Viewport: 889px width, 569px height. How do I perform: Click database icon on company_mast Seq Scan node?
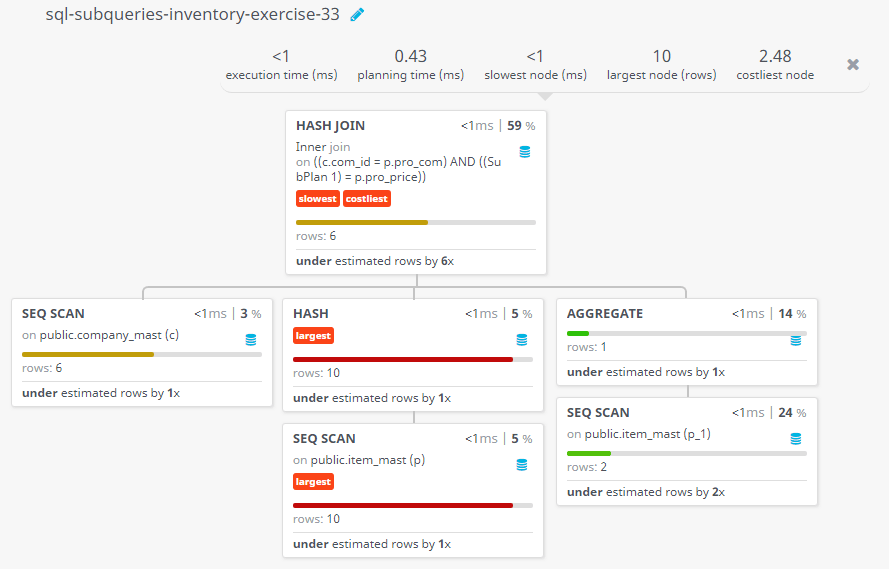click(x=251, y=339)
